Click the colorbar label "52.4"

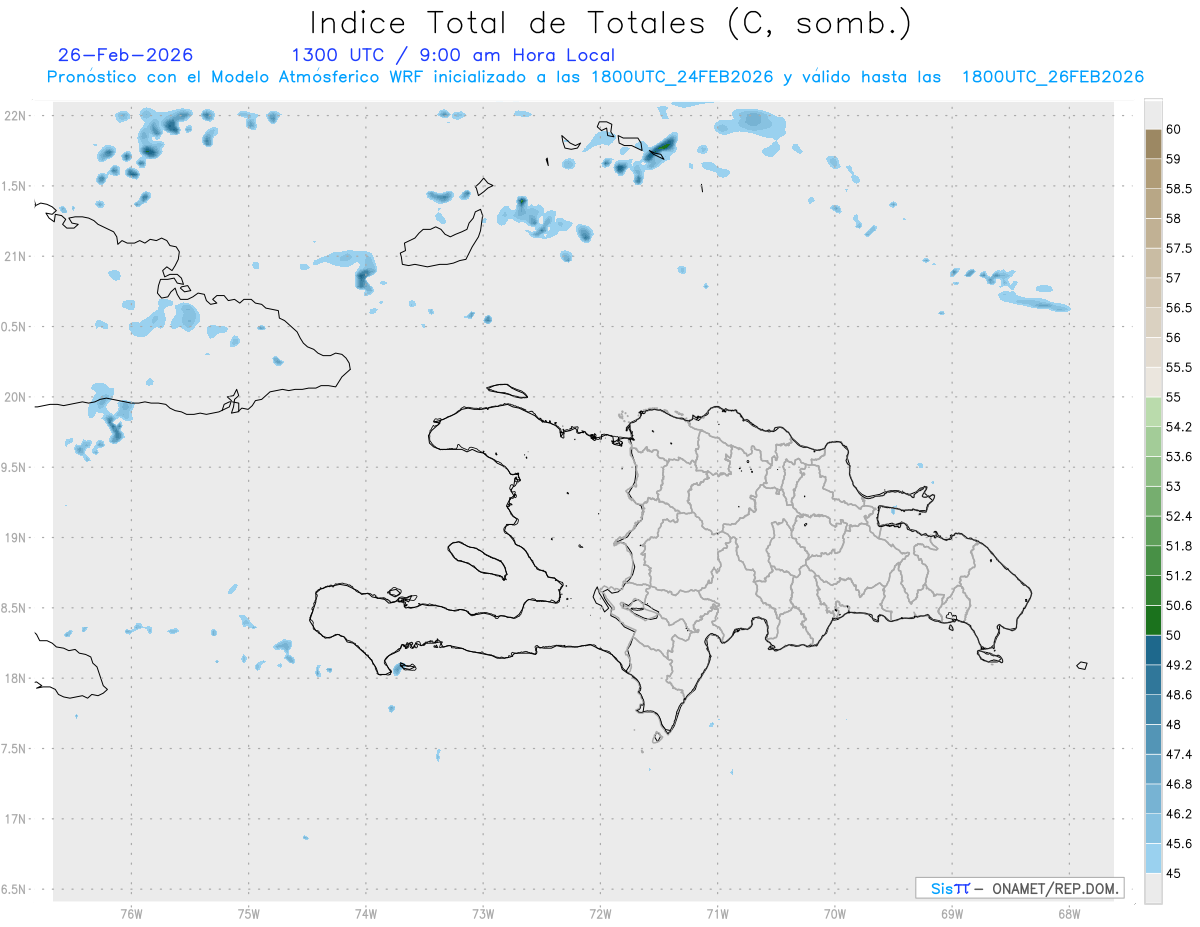point(1179,516)
